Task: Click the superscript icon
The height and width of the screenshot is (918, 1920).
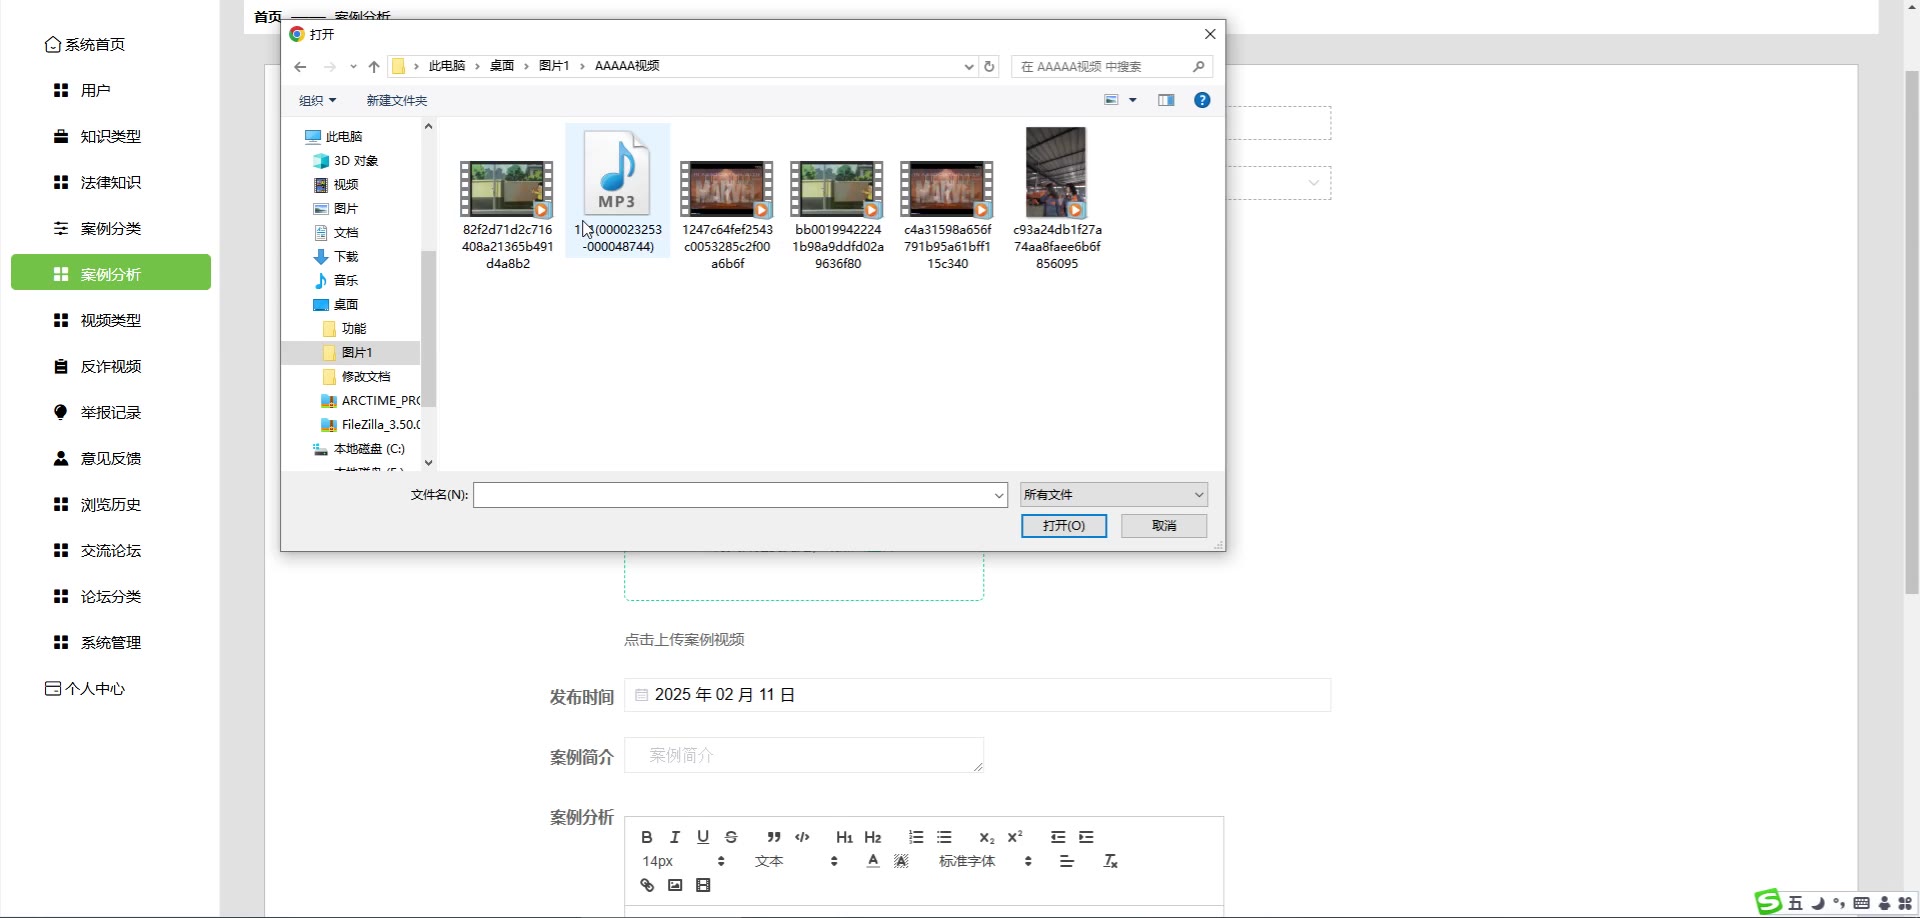Action: click(1015, 837)
